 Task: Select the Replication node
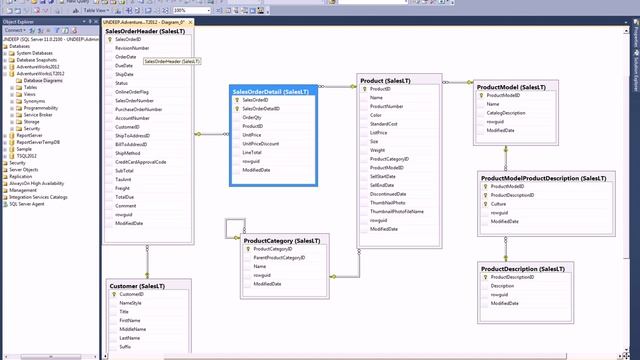click(20, 176)
